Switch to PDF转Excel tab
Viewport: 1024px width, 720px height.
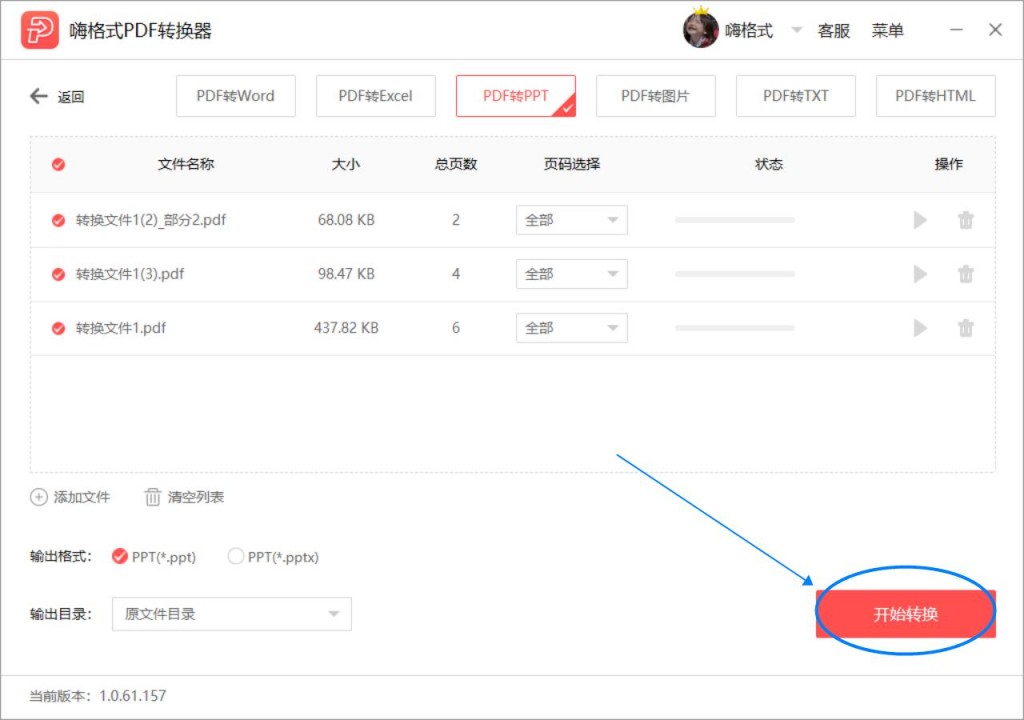click(x=376, y=96)
